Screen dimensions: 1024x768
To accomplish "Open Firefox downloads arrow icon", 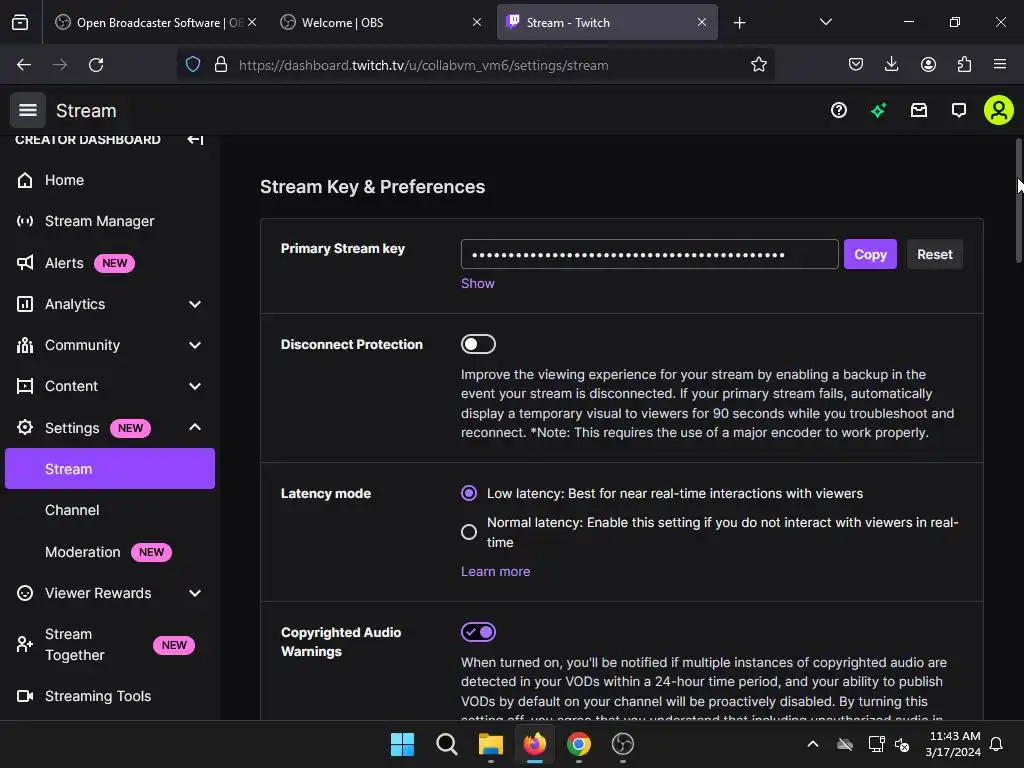I will pos(891,65).
